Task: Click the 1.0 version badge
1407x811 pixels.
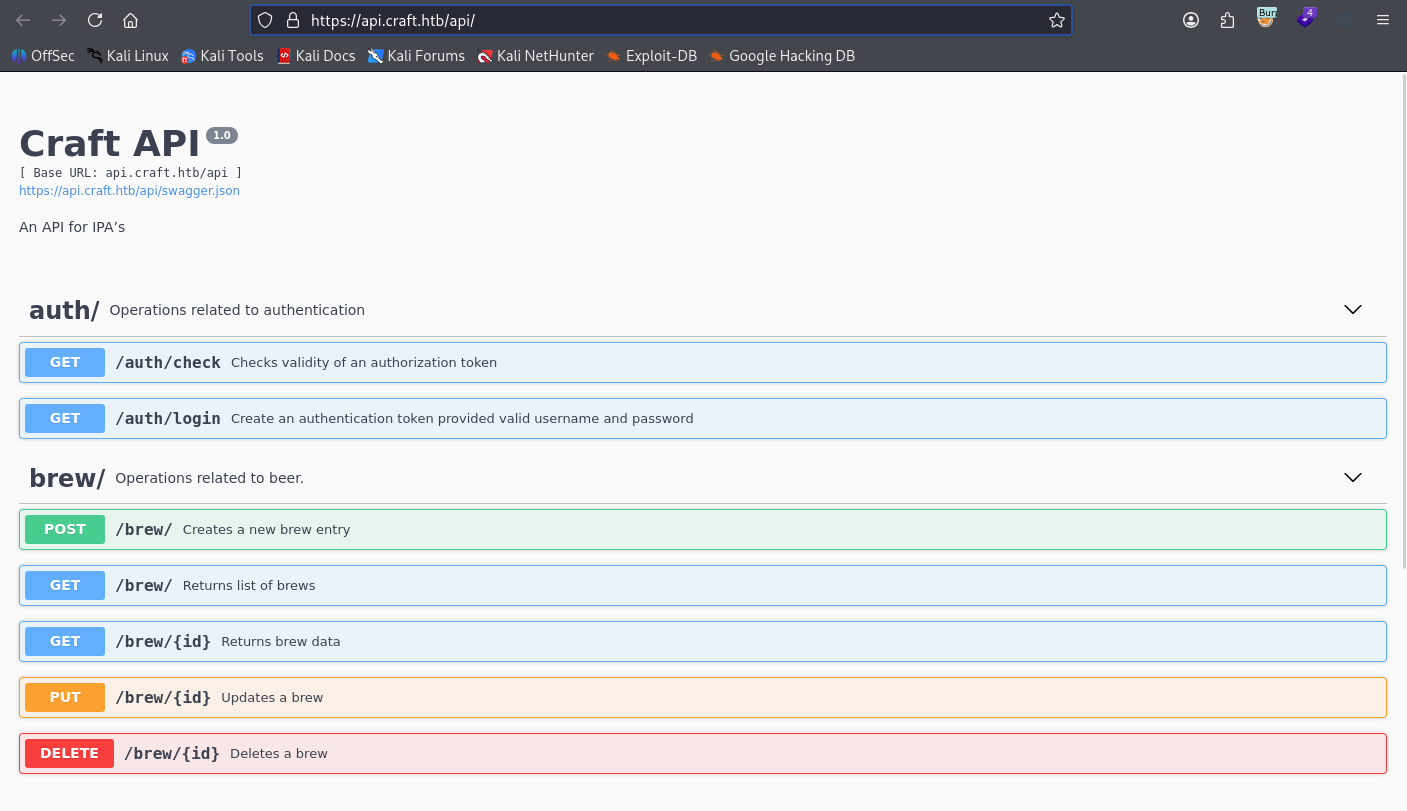Action: click(222, 135)
